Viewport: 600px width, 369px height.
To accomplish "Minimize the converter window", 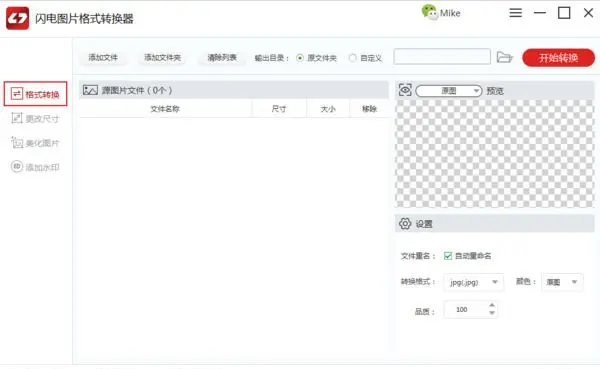I will coord(540,13).
